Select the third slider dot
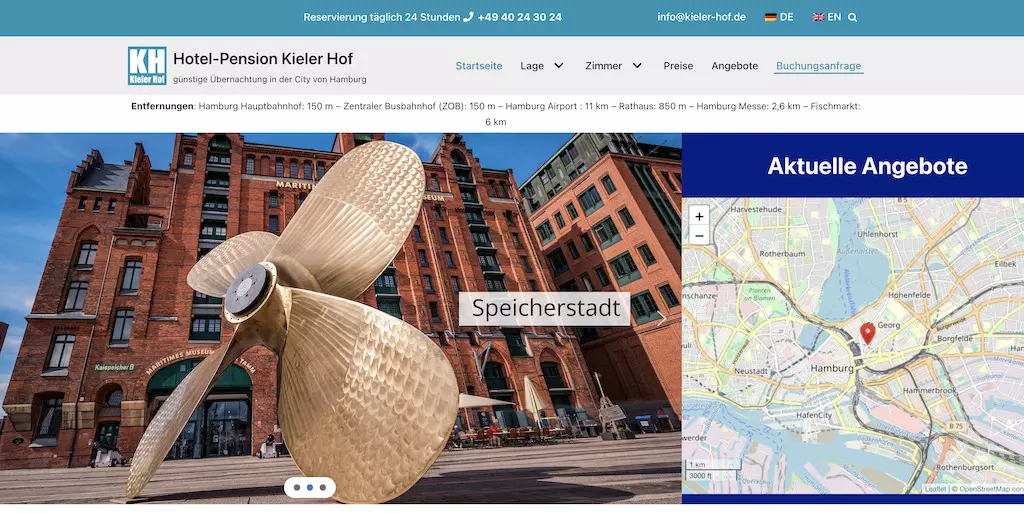Image resolution: width=1024 pixels, height=513 pixels. click(323, 488)
